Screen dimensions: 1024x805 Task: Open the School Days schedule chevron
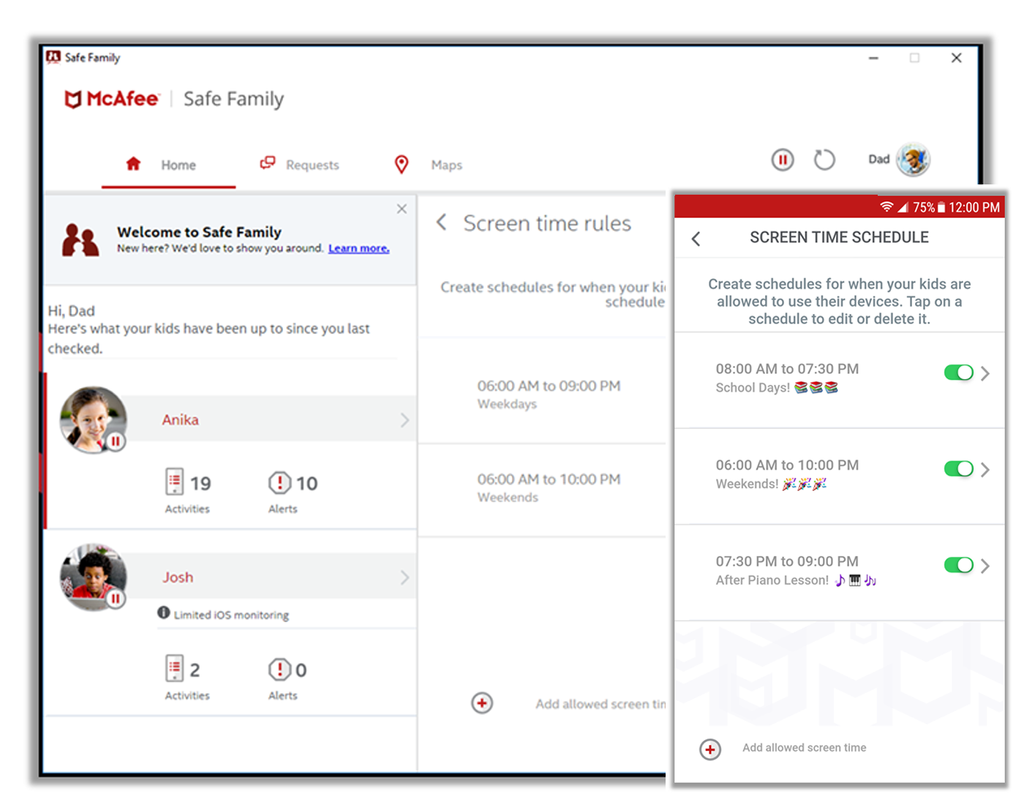(986, 371)
